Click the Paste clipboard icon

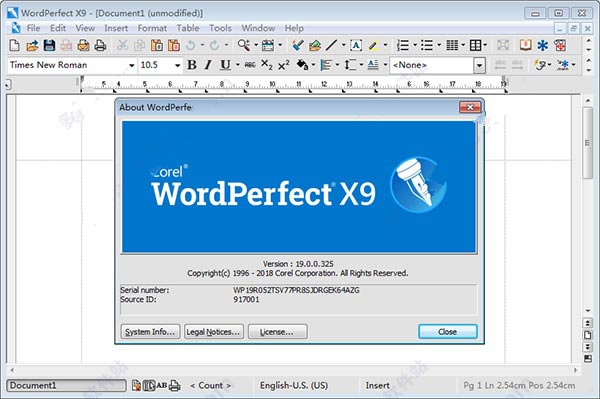click(x=157, y=45)
